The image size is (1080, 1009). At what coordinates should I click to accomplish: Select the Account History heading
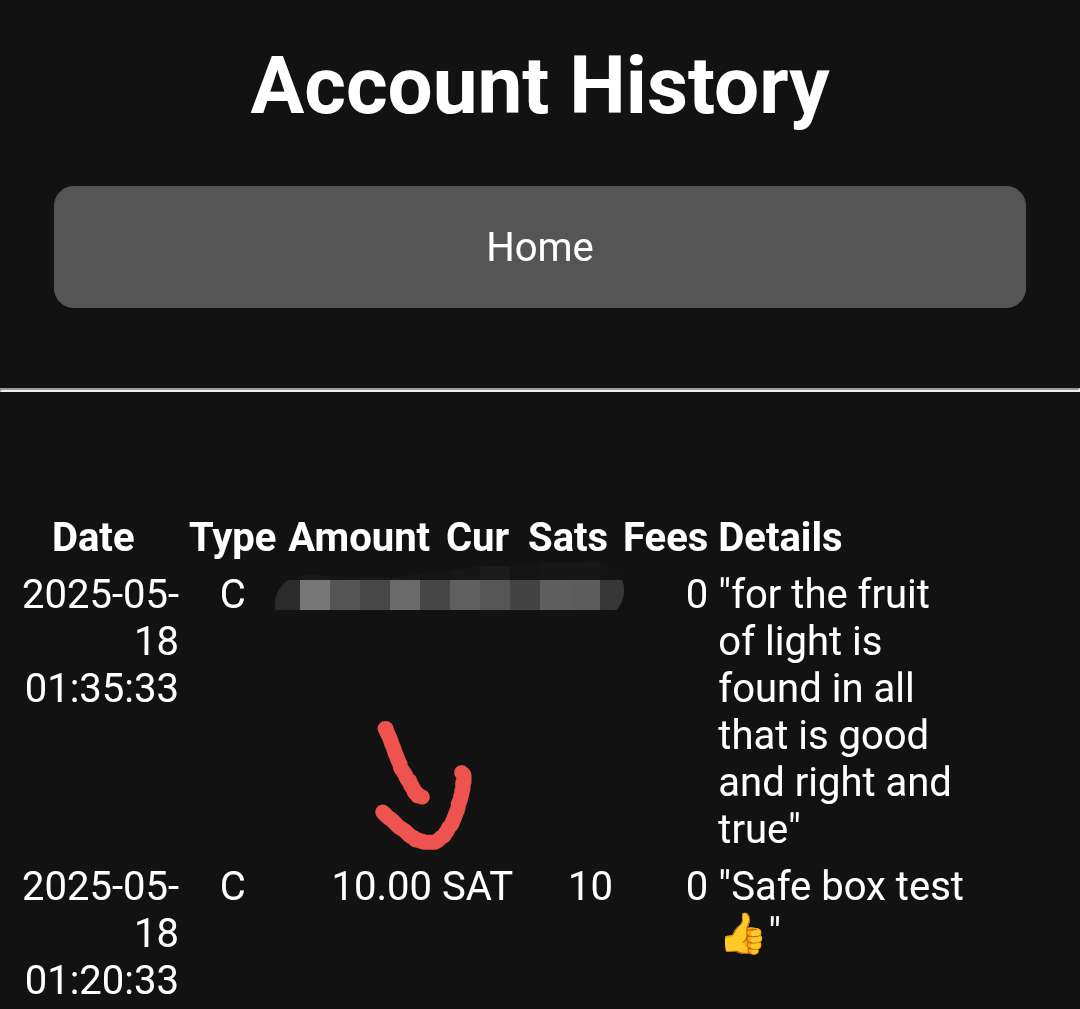point(540,87)
